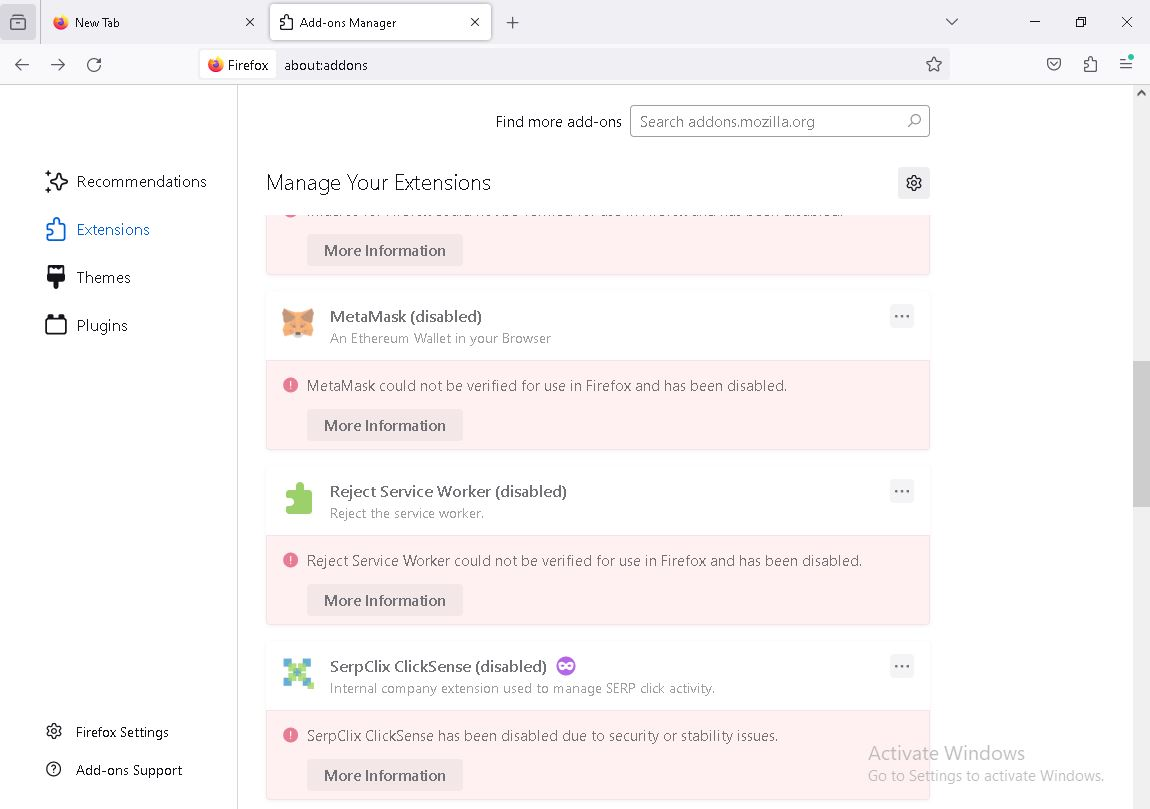Click the private browsing badge beside SerpClix ClickSense
The width and height of the screenshot is (1150, 809).
pyautogui.click(x=566, y=666)
